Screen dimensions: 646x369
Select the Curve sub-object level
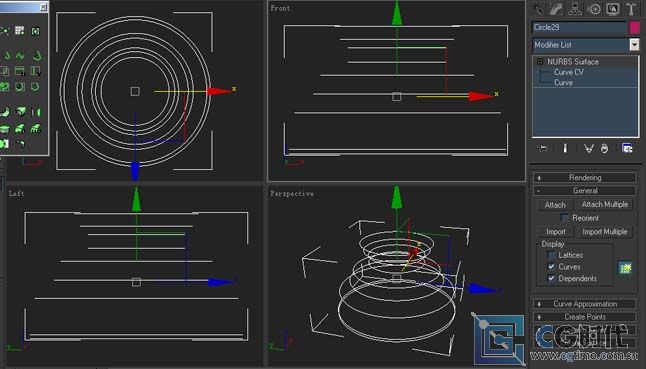tap(563, 82)
